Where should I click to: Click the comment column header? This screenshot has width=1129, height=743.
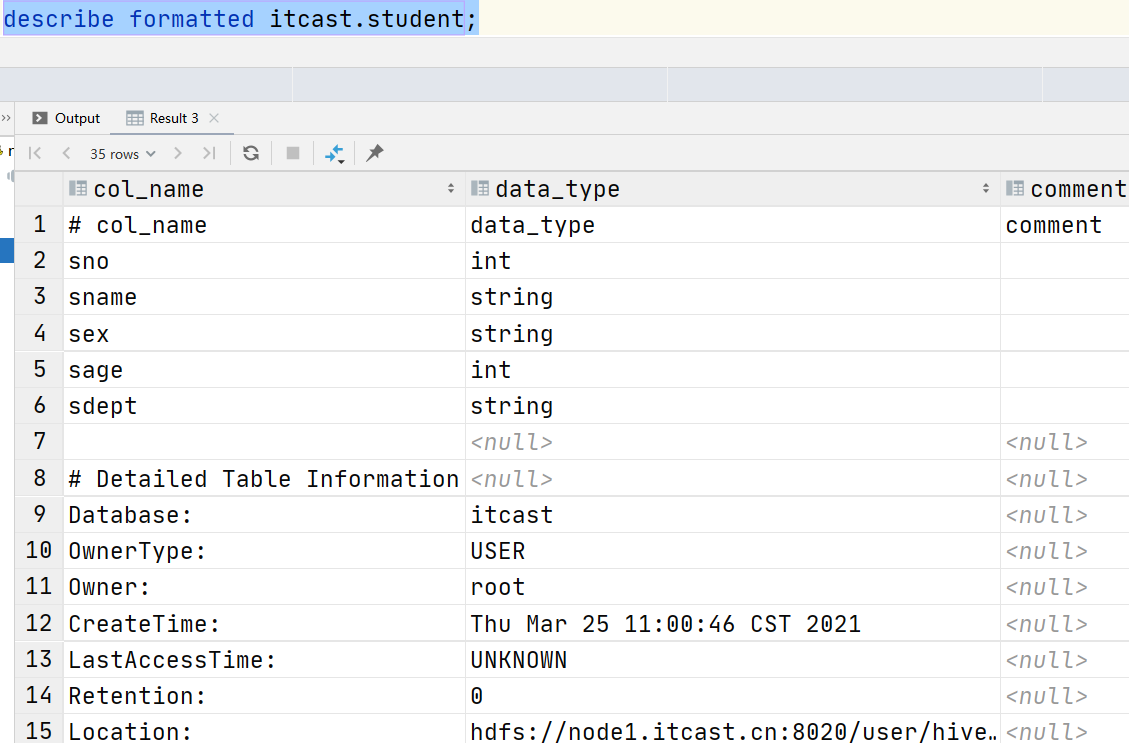[x=1065, y=189]
